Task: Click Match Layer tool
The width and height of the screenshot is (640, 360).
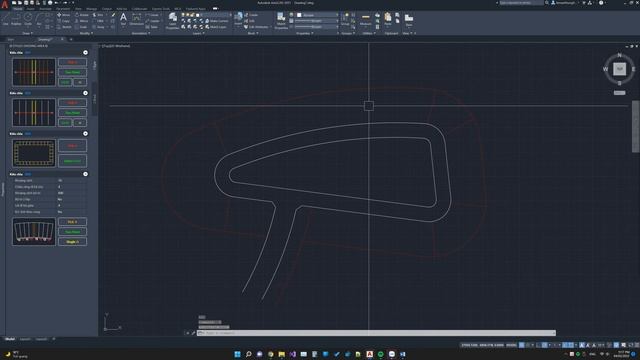Action: pos(216,27)
